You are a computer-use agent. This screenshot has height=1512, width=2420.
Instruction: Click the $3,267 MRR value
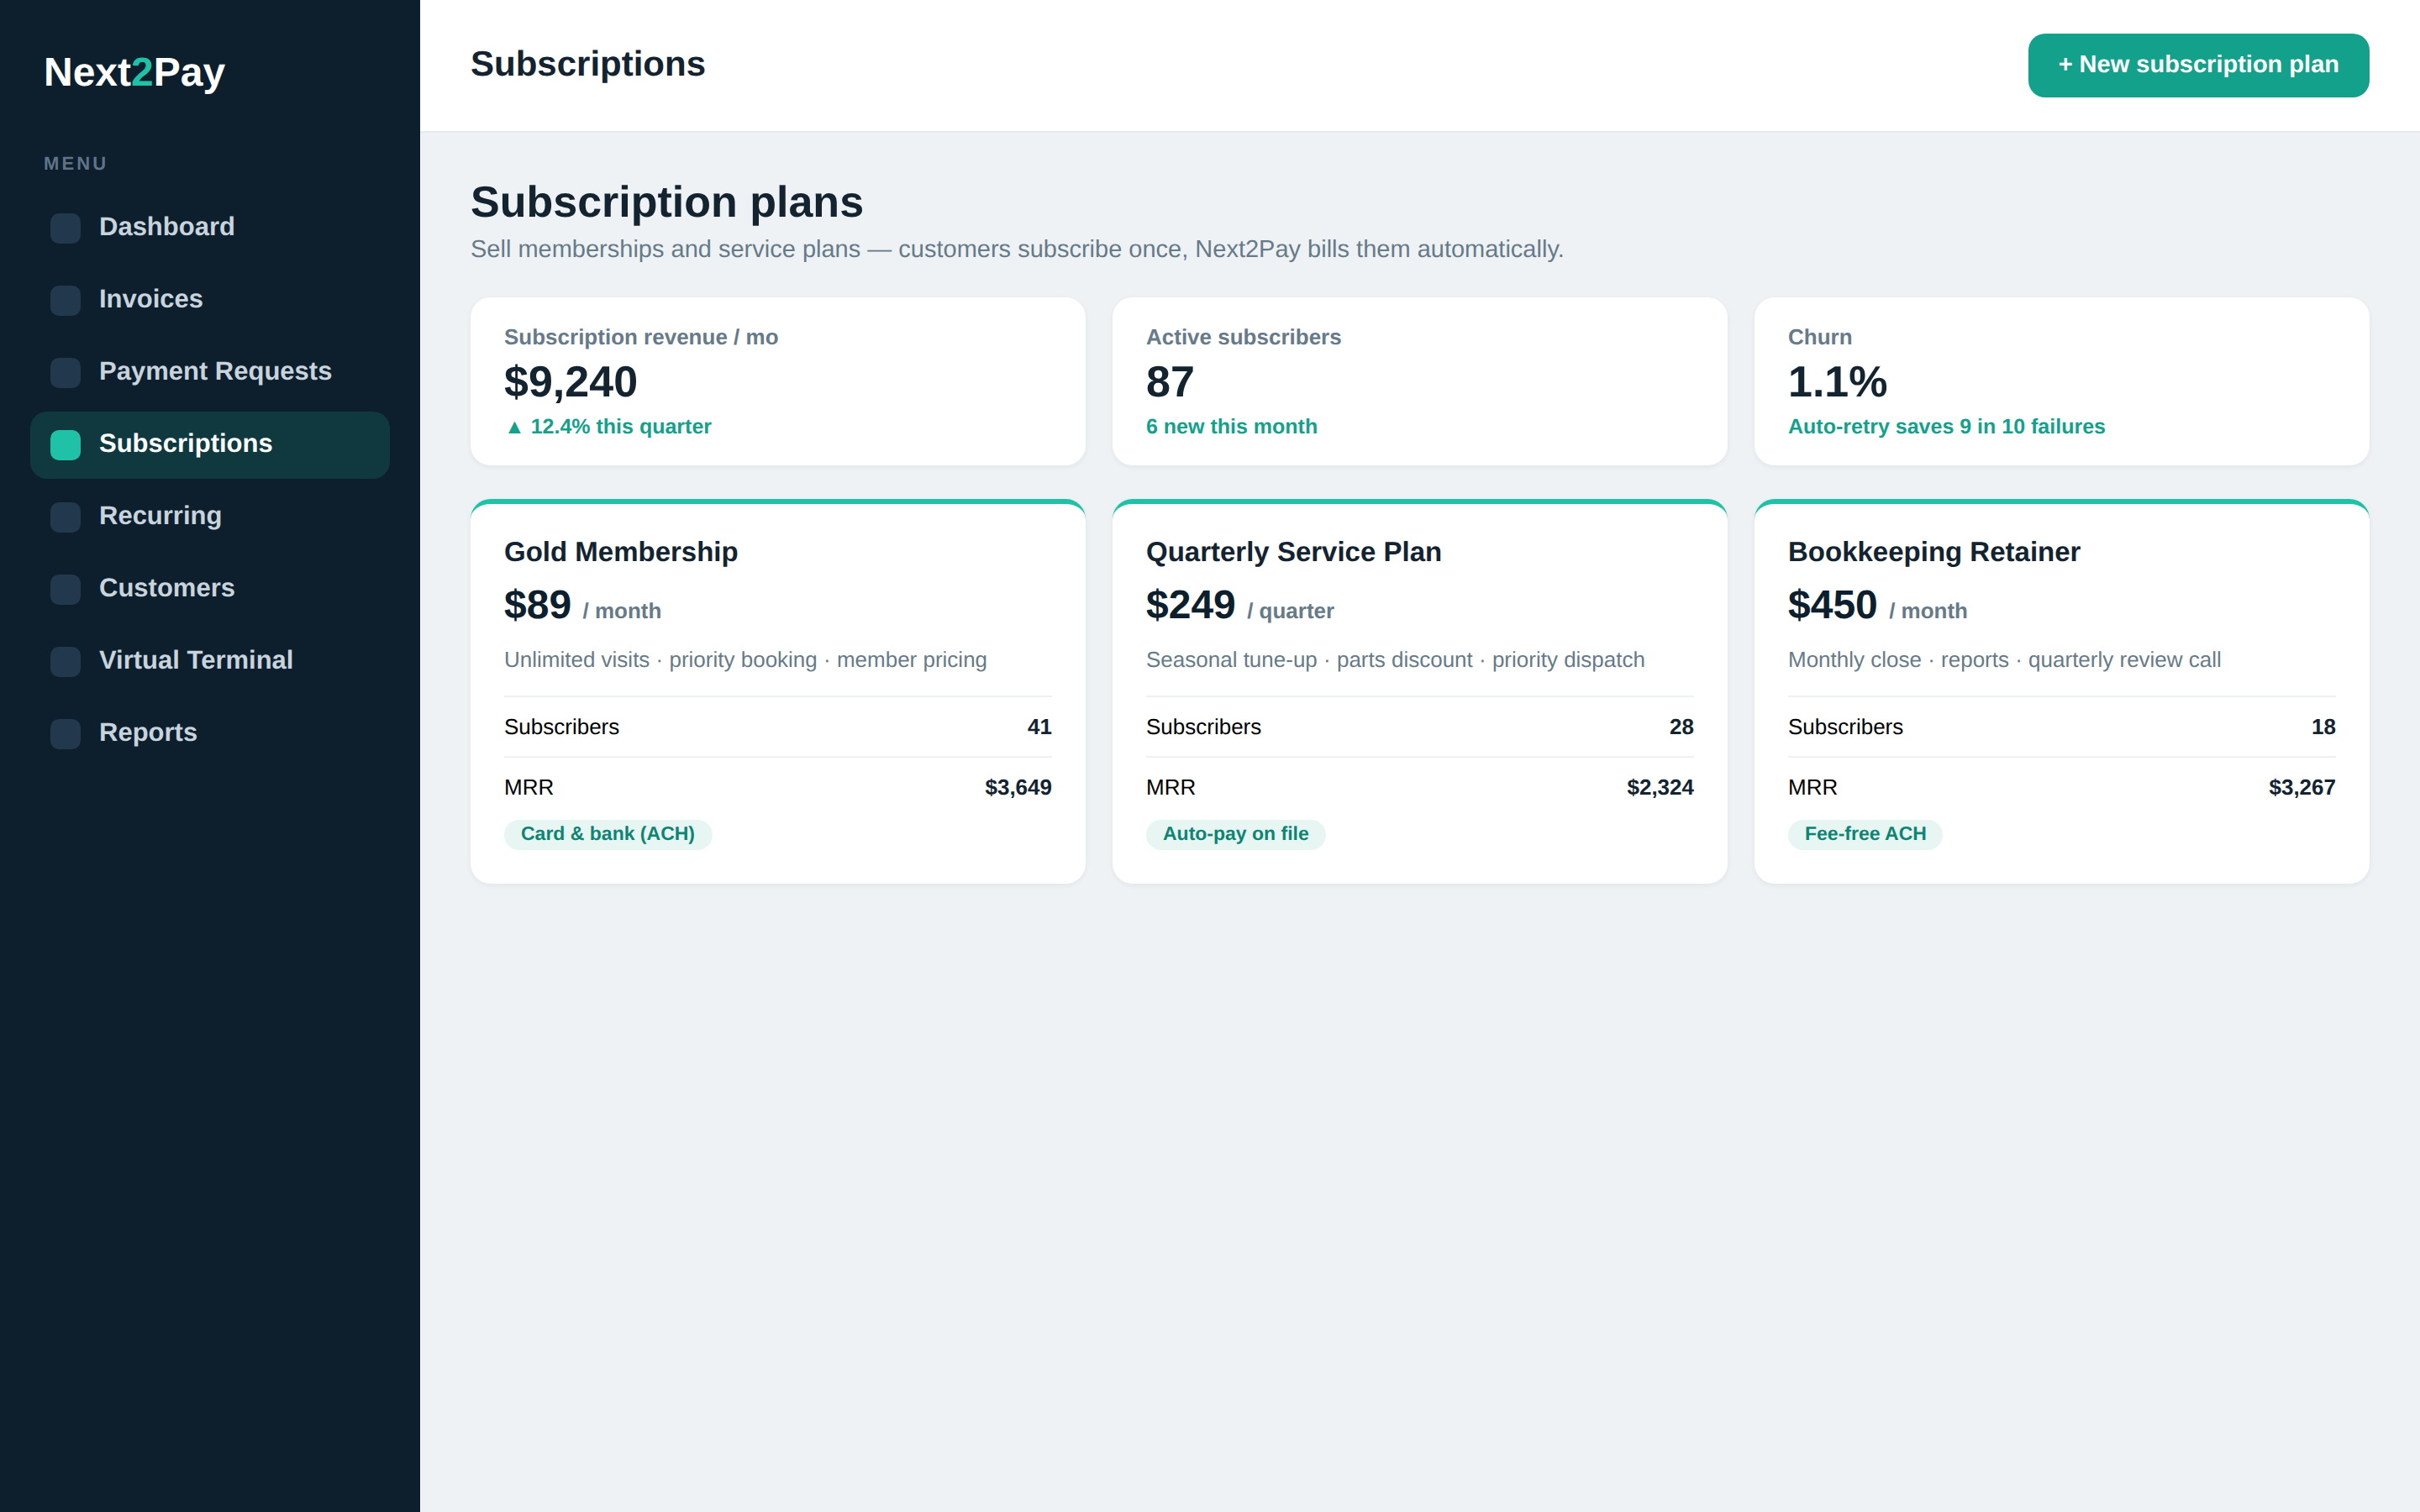click(x=2302, y=788)
